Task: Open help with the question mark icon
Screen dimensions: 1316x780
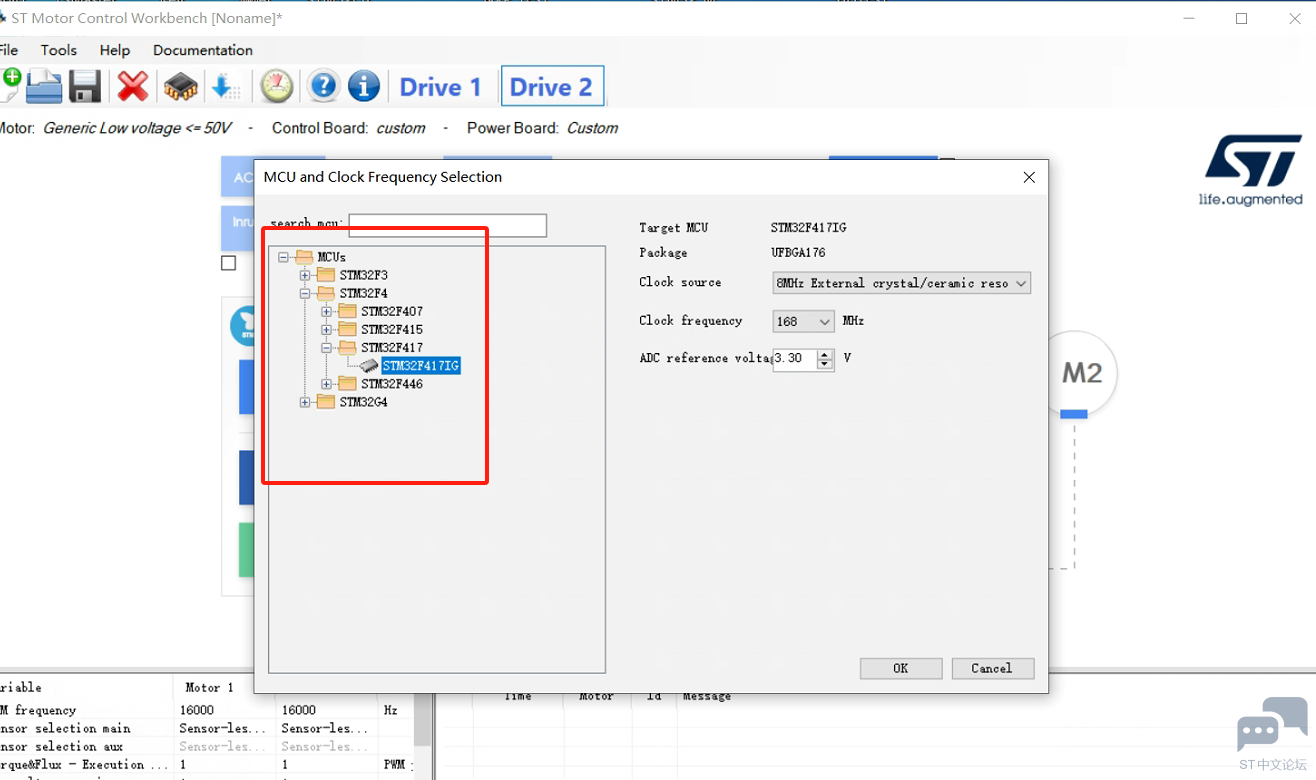Action: [x=323, y=86]
